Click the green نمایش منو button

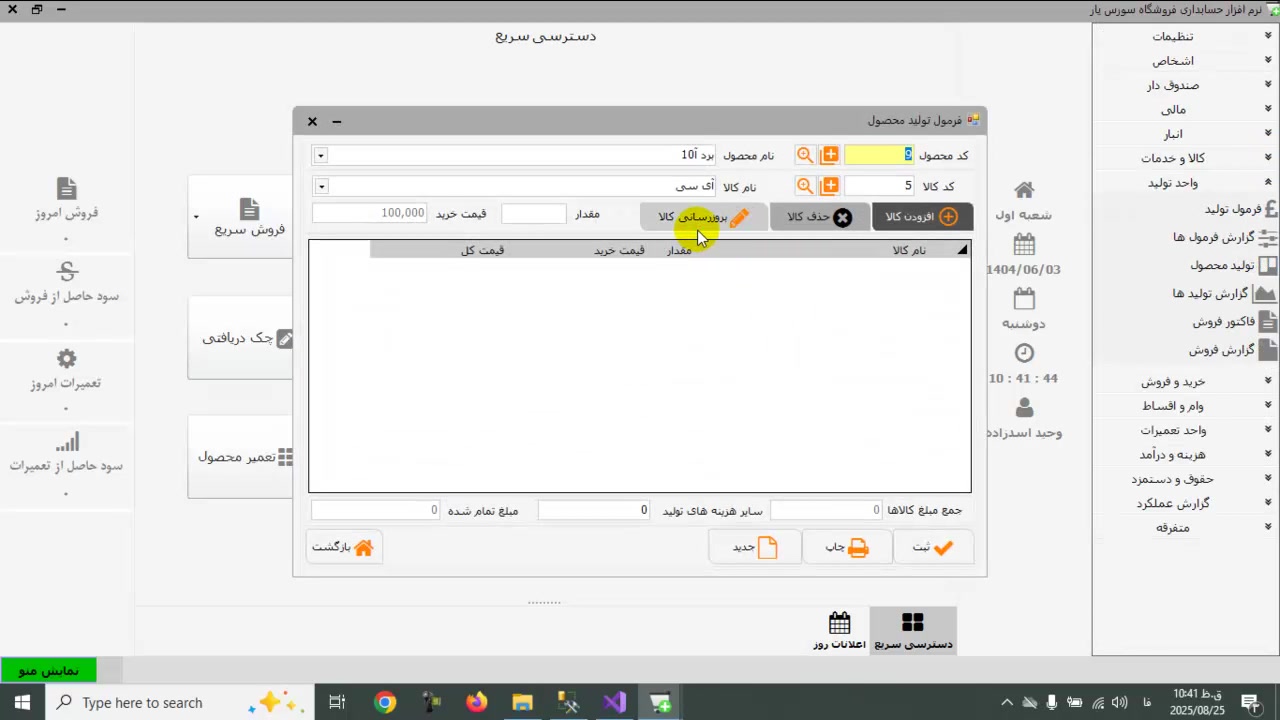(x=48, y=670)
